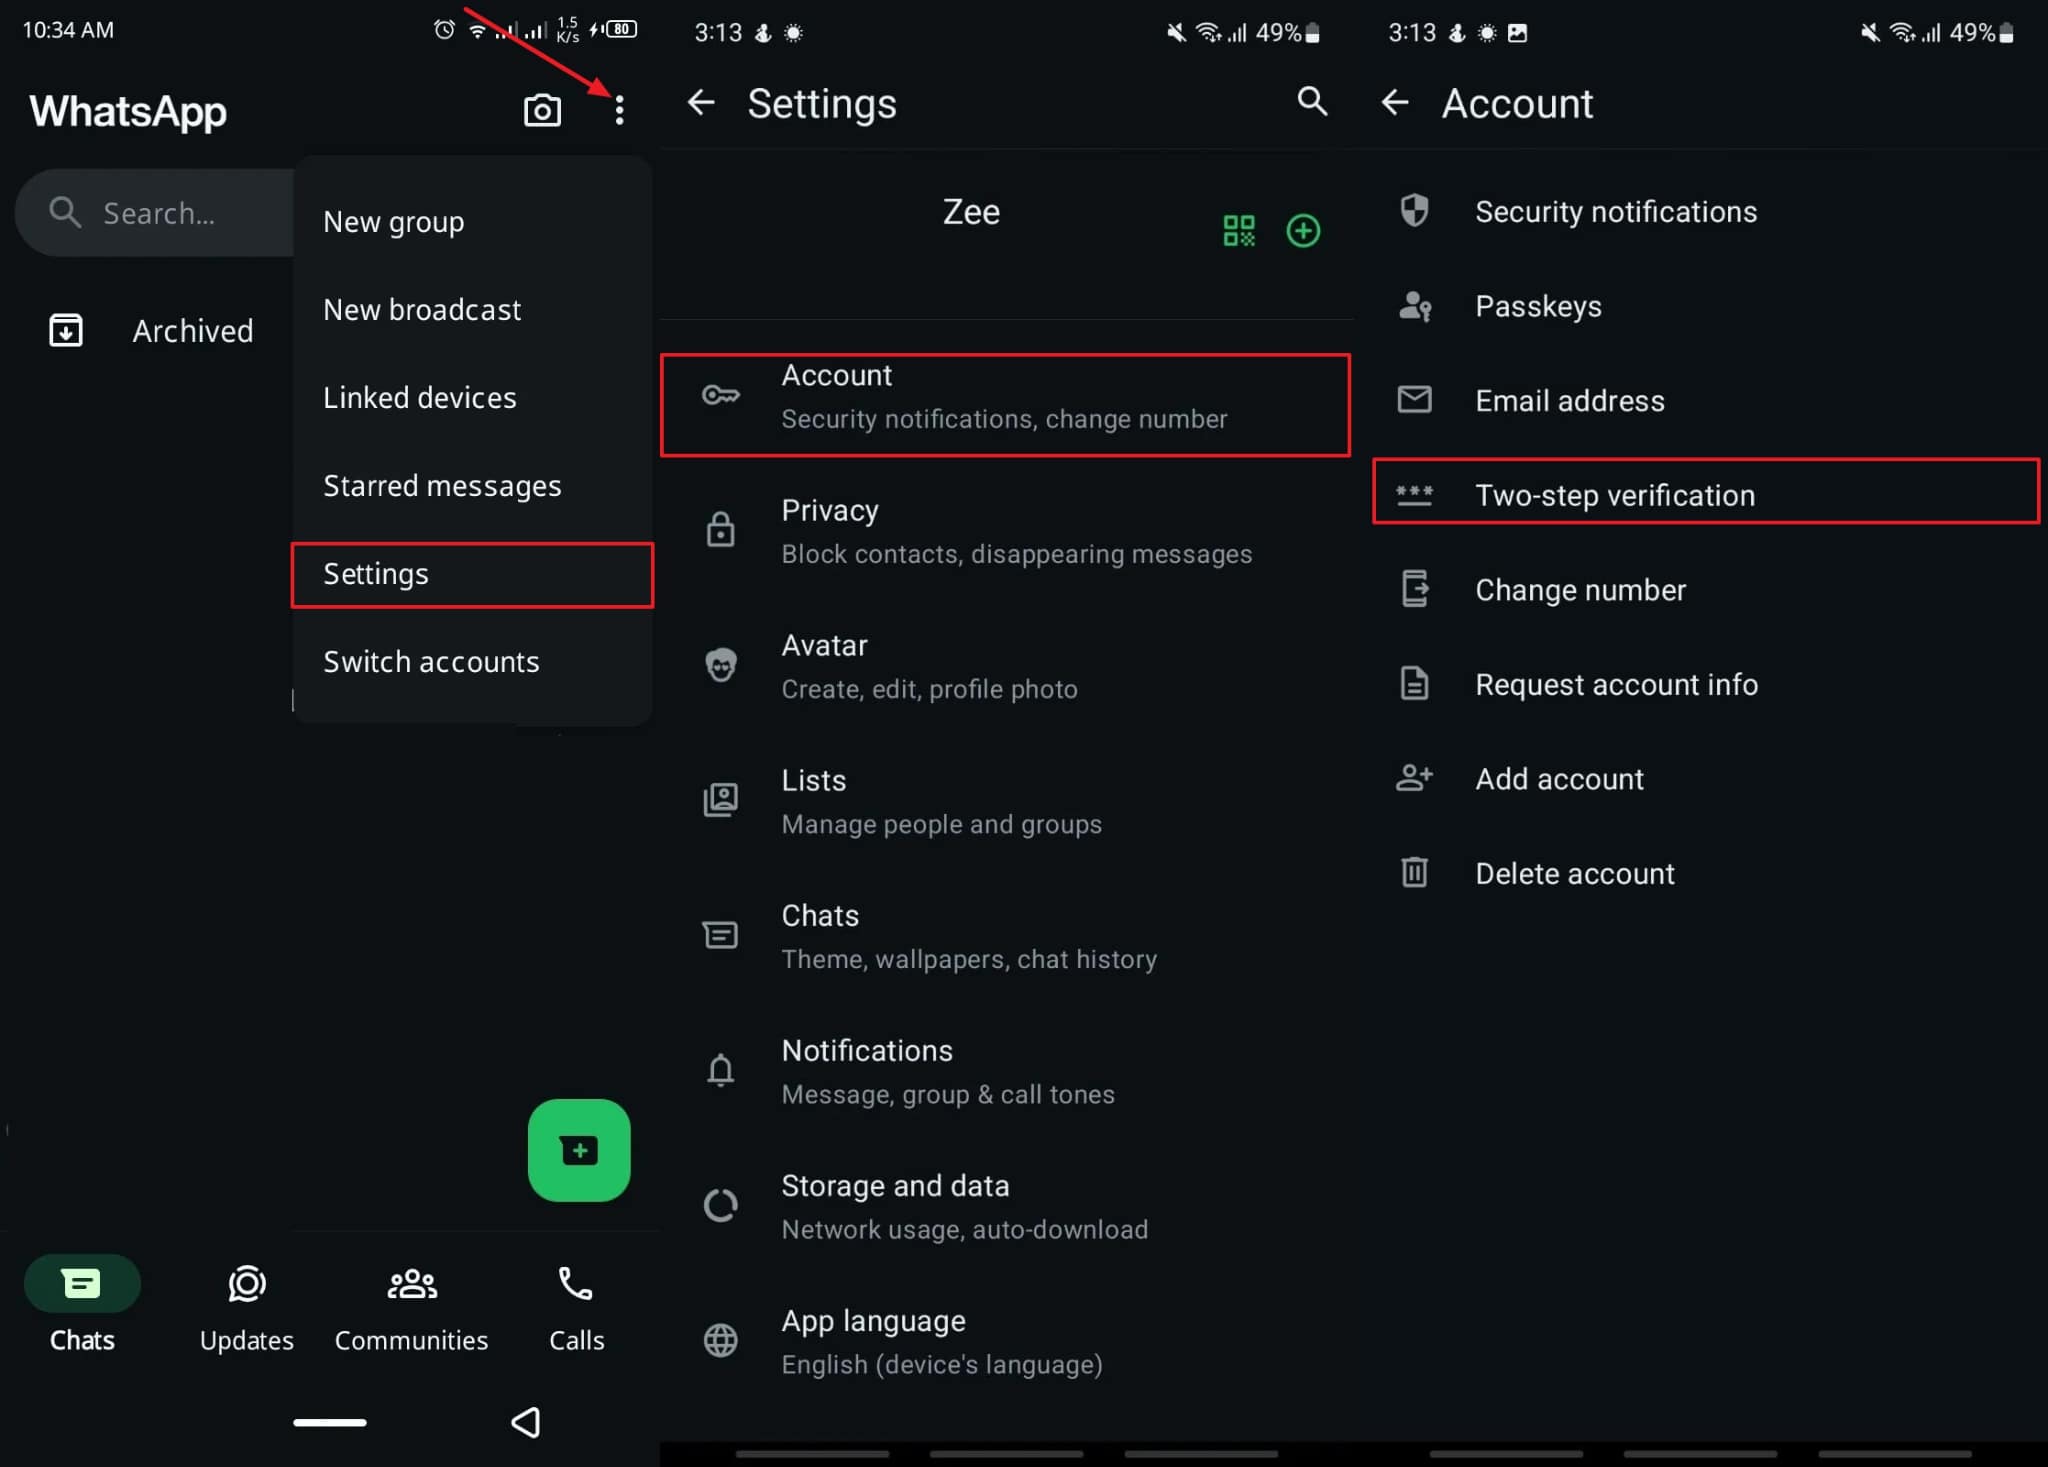Tap the alarm clock status bar icon

444,29
